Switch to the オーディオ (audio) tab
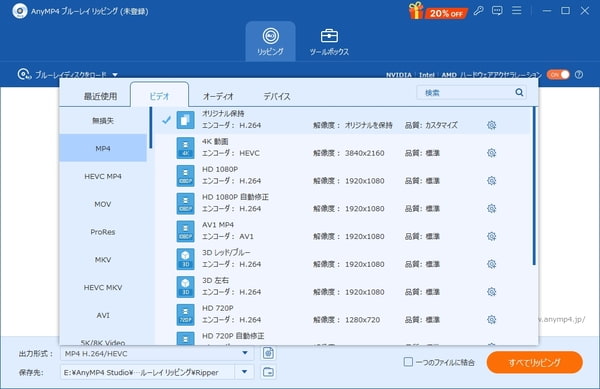 tap(218, 96)
